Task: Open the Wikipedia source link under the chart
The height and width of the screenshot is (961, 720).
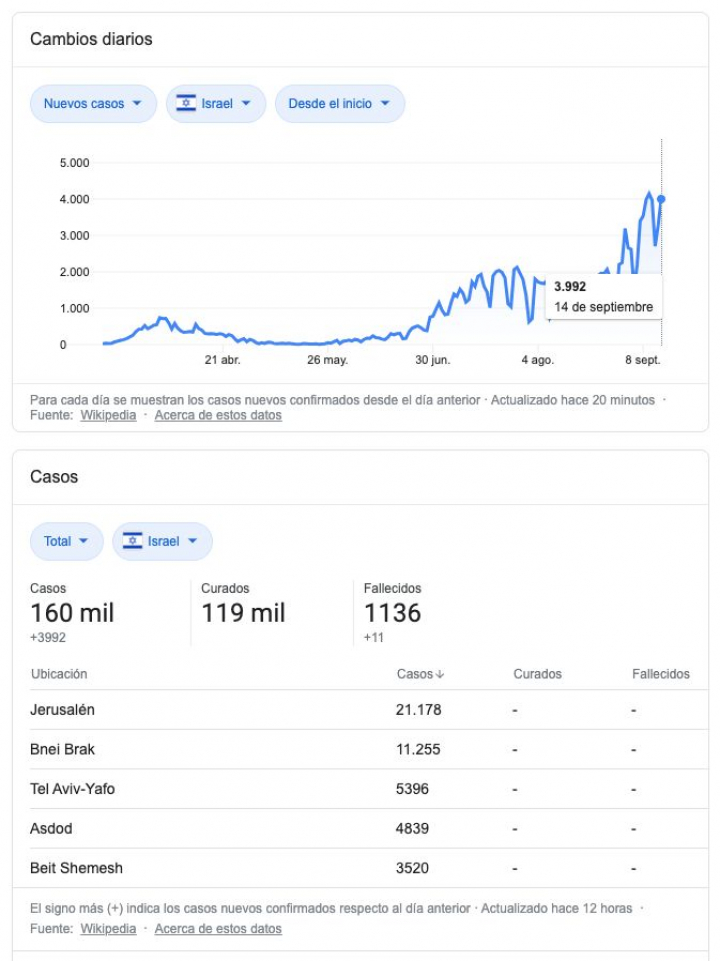Action: 108,415
